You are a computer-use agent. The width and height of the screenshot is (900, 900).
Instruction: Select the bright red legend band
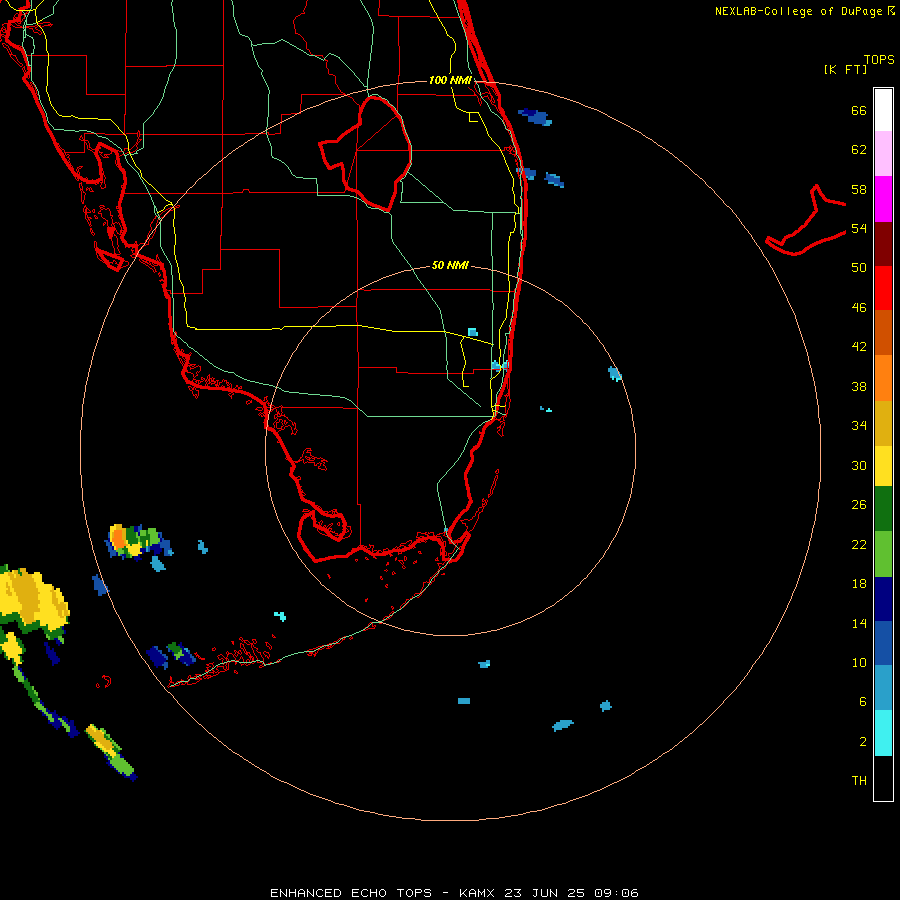pyautogui.click(x=883, y=288)
